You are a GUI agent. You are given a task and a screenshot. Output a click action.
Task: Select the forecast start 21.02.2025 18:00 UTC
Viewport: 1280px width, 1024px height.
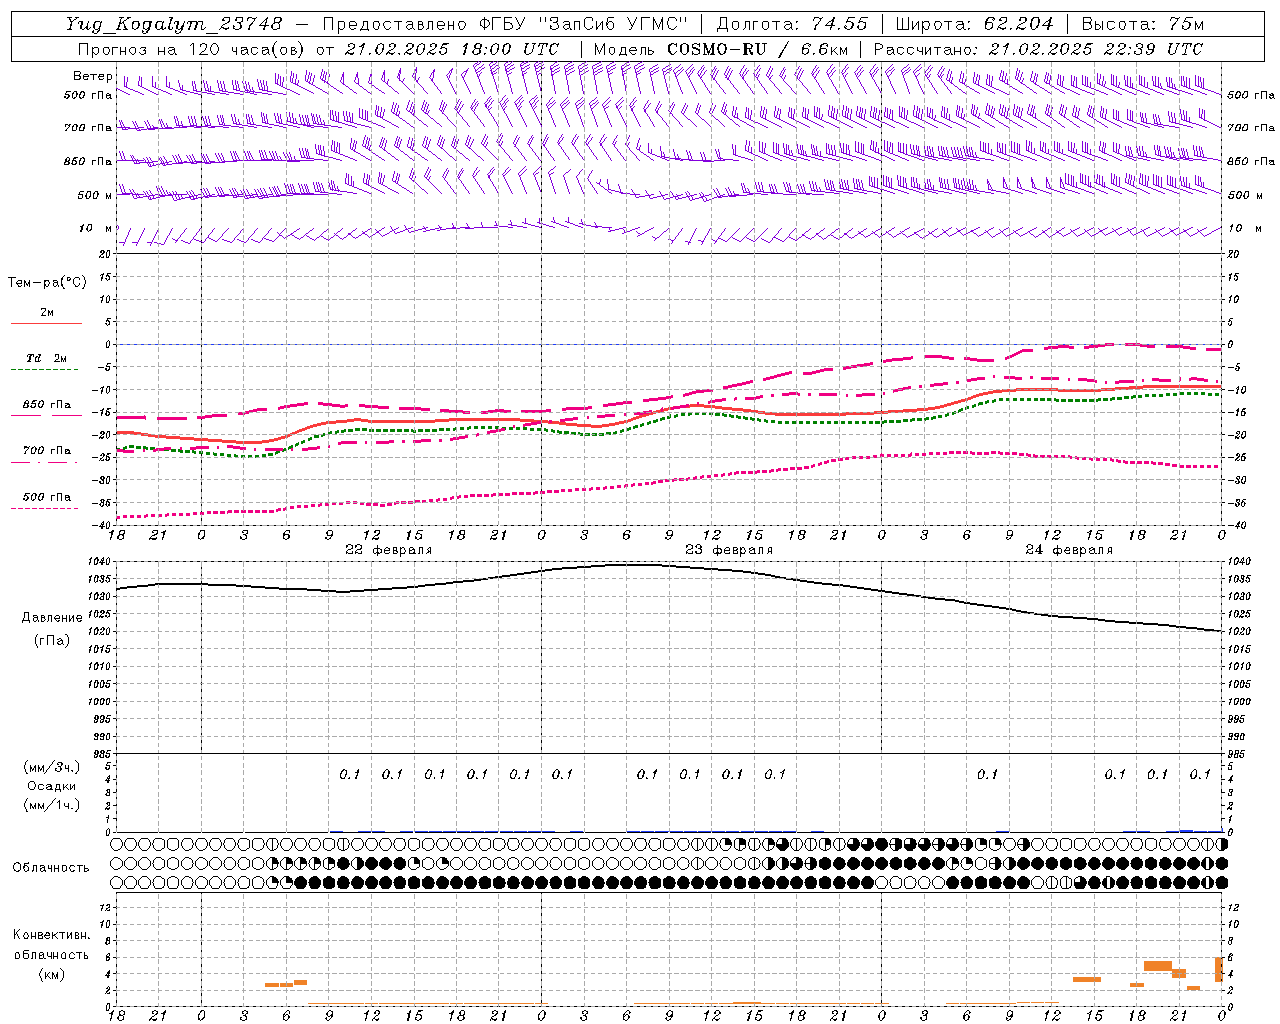point(452,49)
